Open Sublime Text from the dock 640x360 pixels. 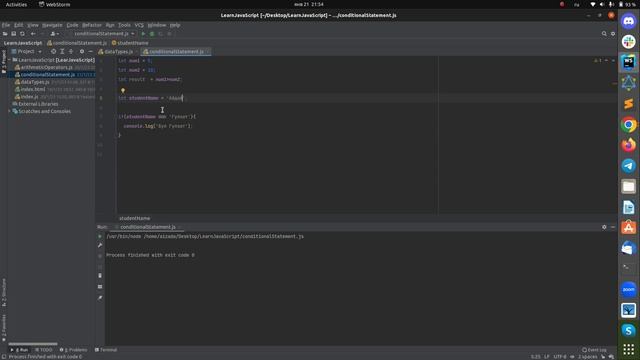coord(629,104)
